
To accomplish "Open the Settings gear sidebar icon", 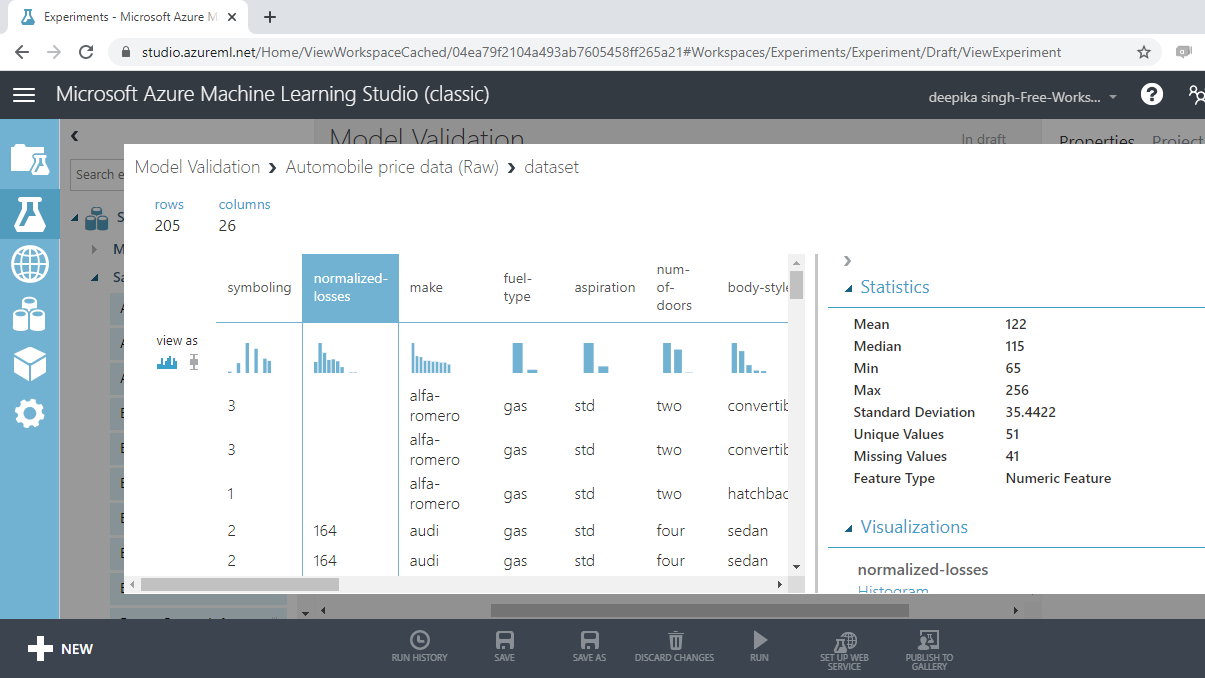I will [29, 413].
